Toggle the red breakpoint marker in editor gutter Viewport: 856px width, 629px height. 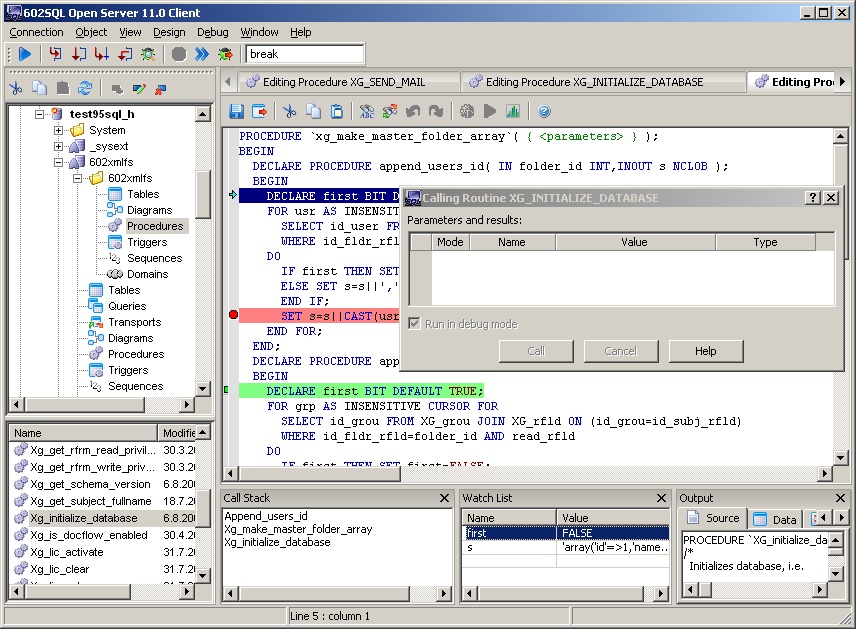[x=233, y=315]
